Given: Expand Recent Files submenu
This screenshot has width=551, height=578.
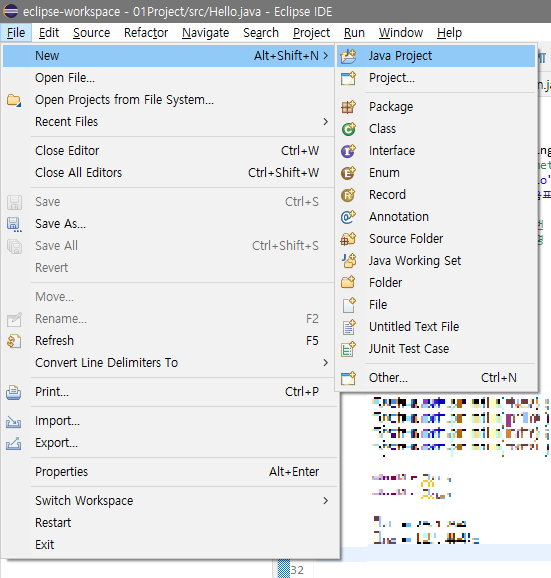Looking at the screenshot, I should click(x=325, y=122).
